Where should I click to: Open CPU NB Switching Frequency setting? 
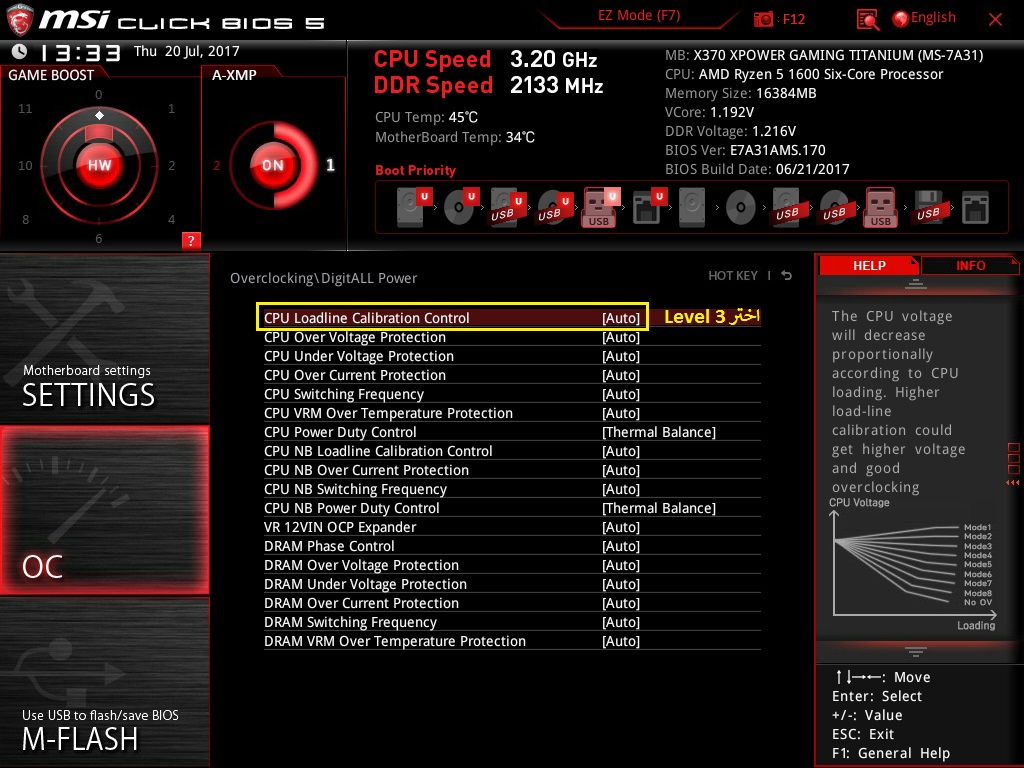(512, 488)
